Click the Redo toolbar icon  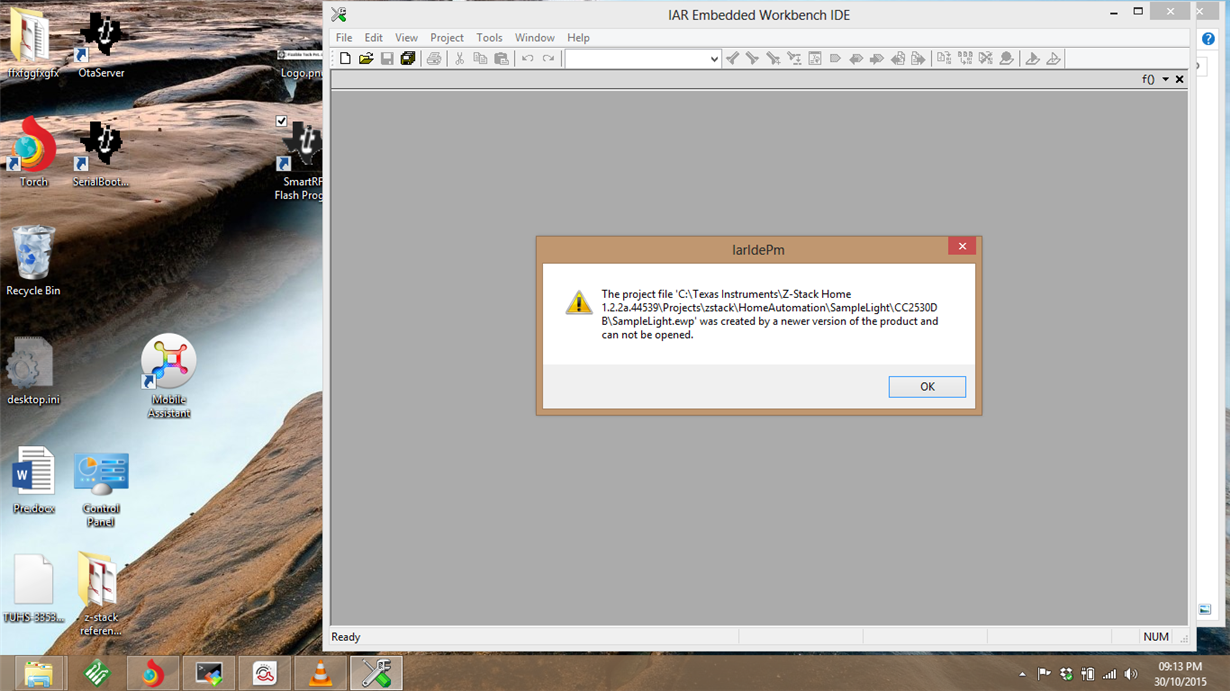click(549, 59)
